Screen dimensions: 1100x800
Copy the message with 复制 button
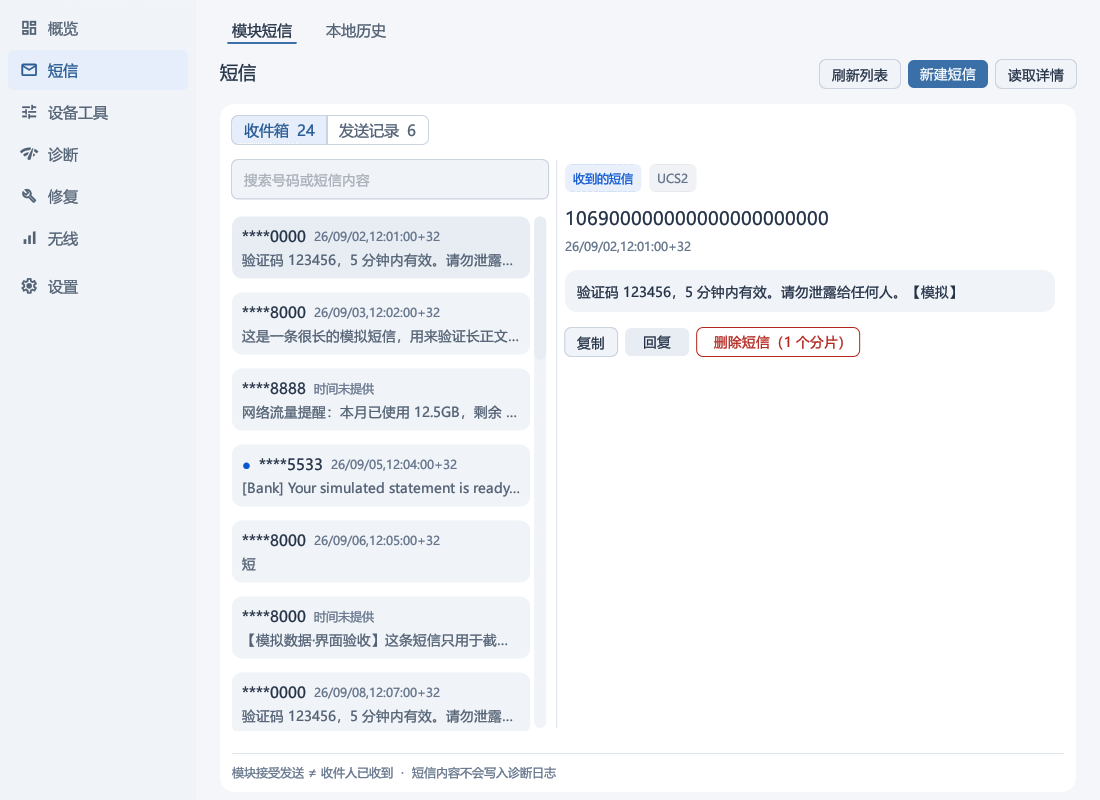591,342
